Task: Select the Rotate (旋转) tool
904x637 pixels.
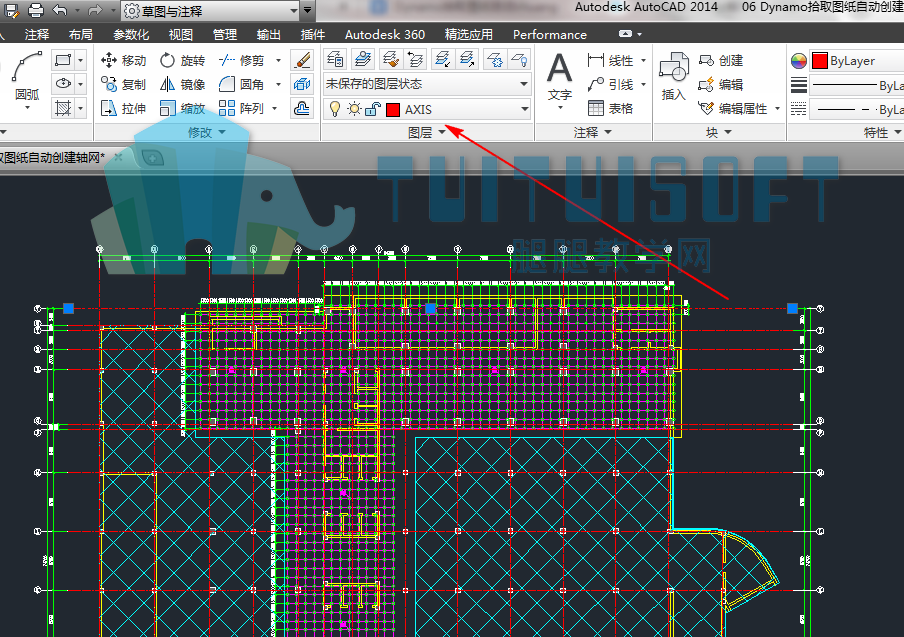Action: [x=182, y=61]
